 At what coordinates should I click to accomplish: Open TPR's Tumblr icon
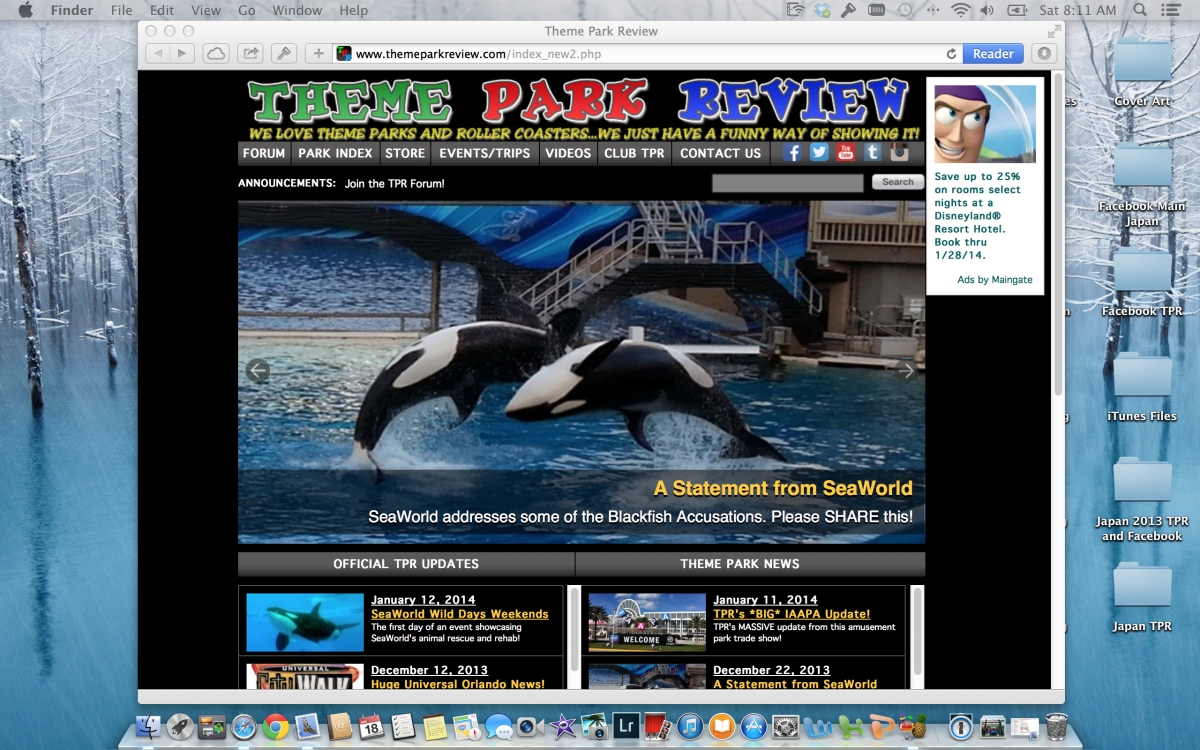point(873,153)
